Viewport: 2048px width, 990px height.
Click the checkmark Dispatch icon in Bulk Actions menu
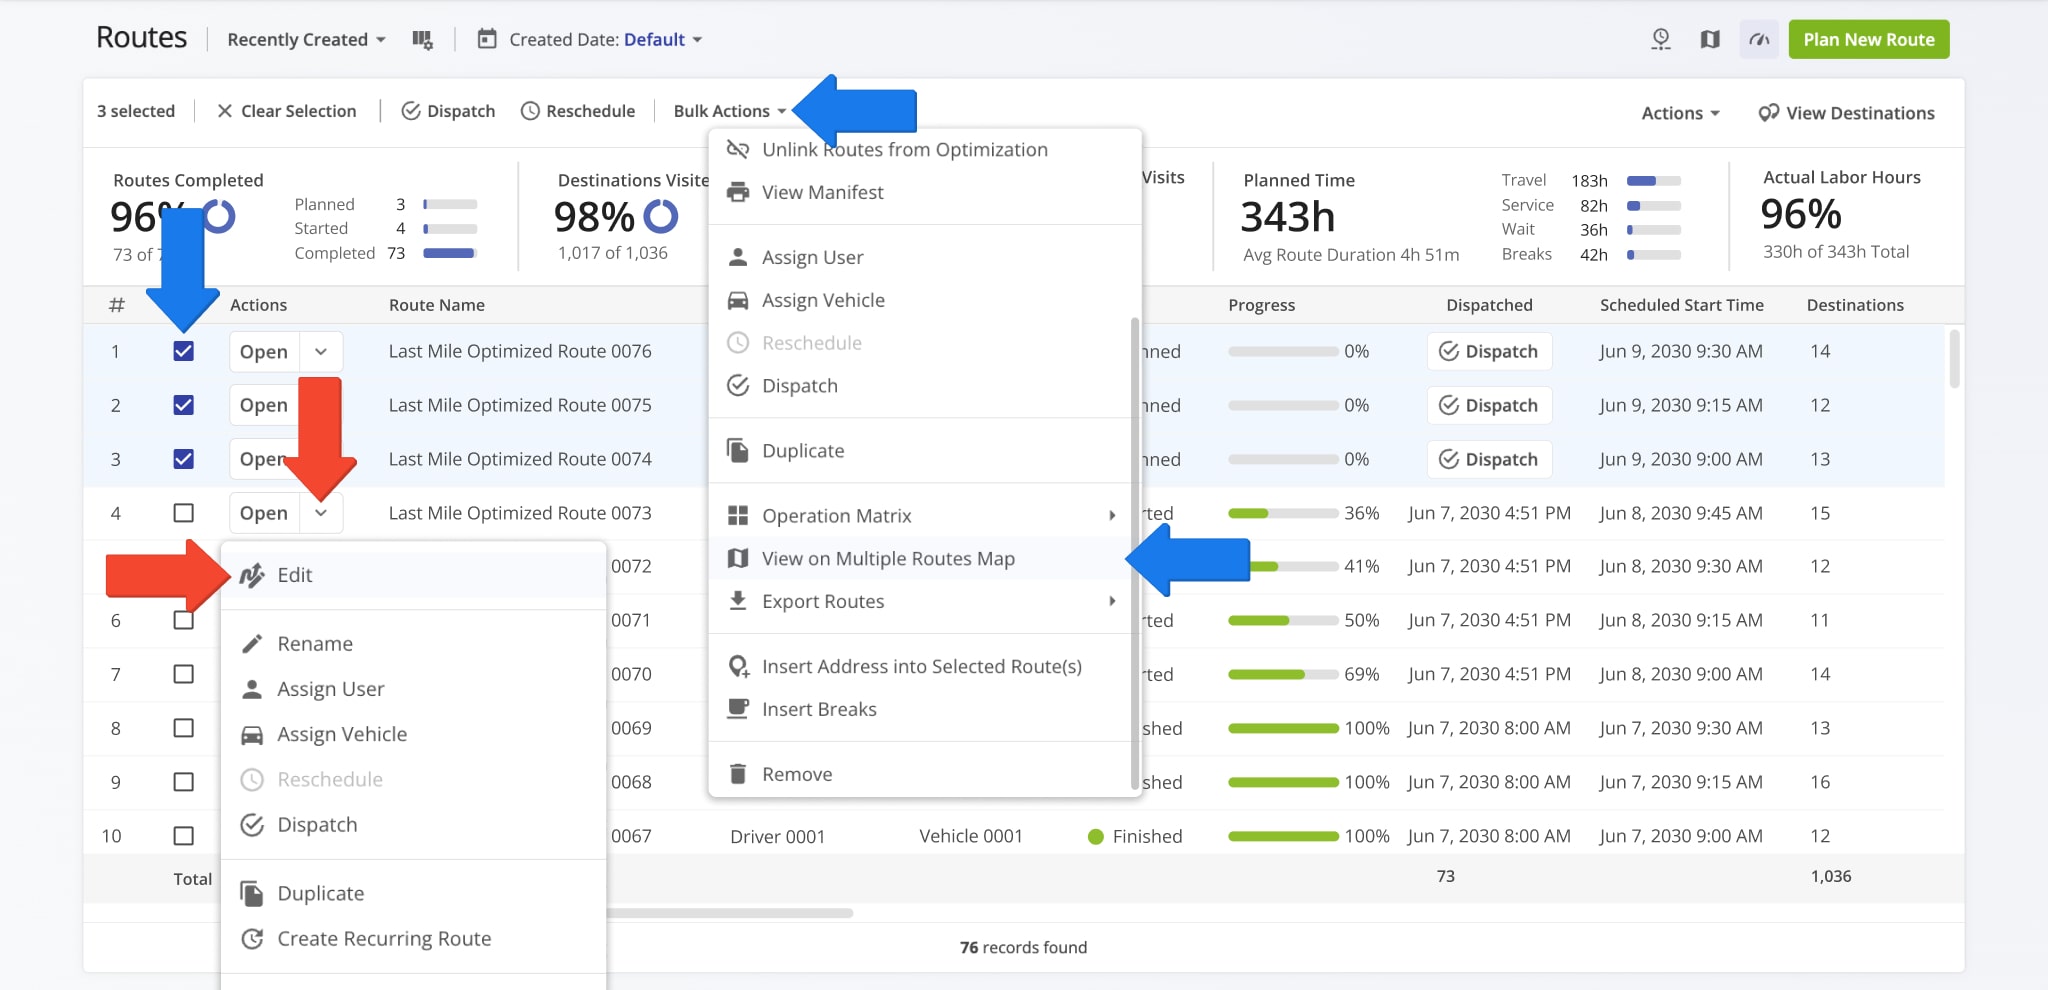pos(738,386)
